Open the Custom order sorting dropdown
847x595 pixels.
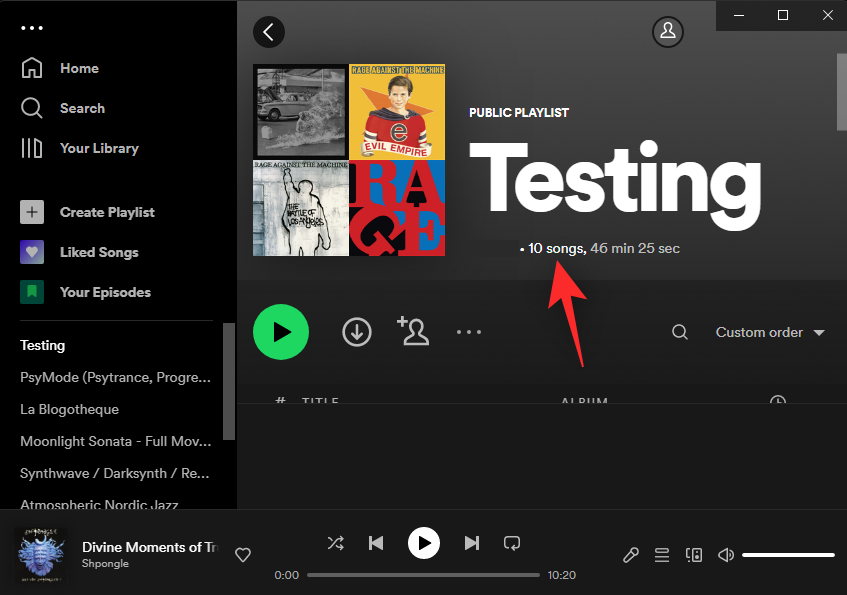[769, 331]
